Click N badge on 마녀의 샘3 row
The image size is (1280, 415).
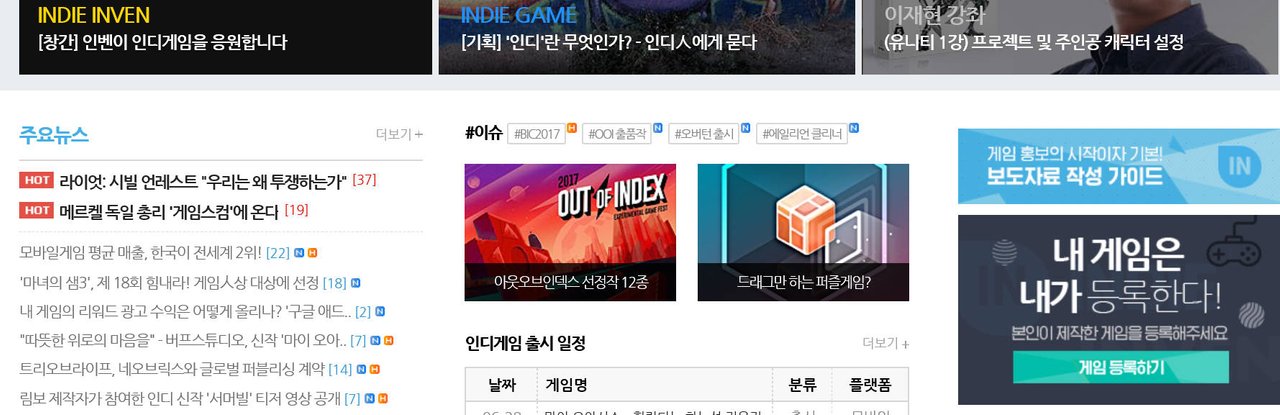(x=356, y=283)
